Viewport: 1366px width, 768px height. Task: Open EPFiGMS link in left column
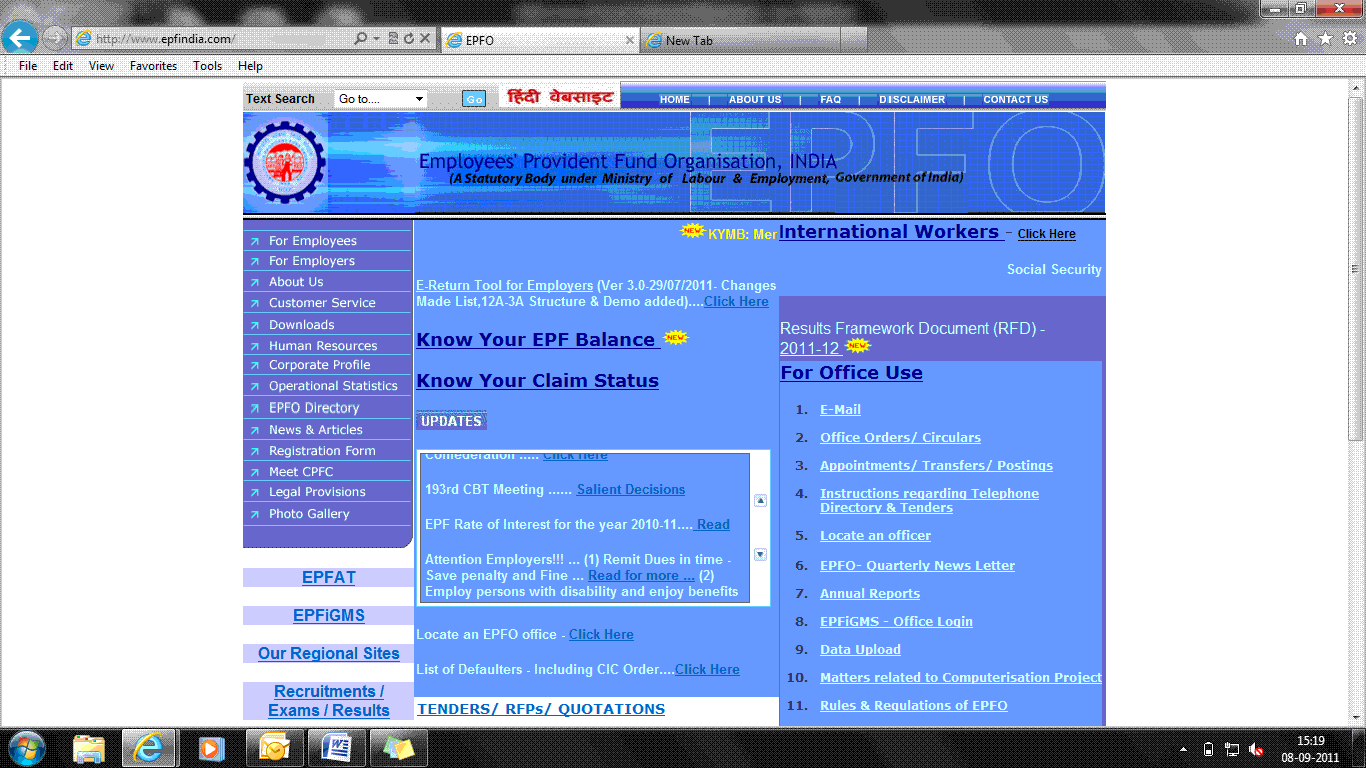(x=329, y=616)
